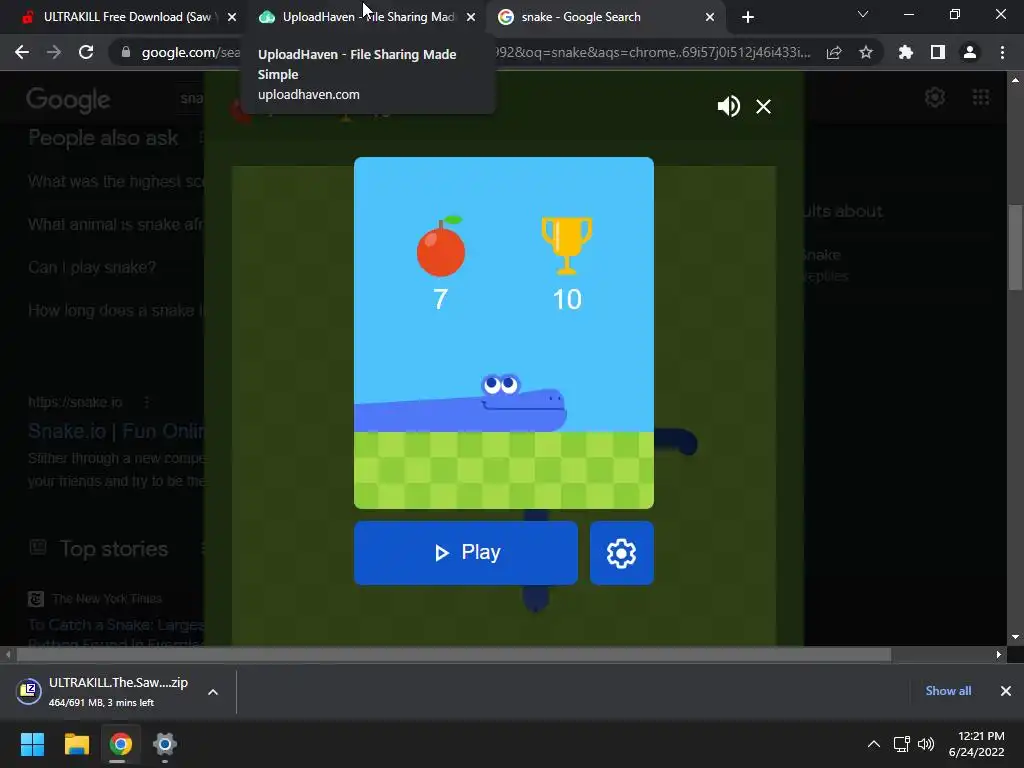This screenshot has height=768, width=1024.
Task: Click the horizontal scroll right arrow
Action: [x=999, y=654]
